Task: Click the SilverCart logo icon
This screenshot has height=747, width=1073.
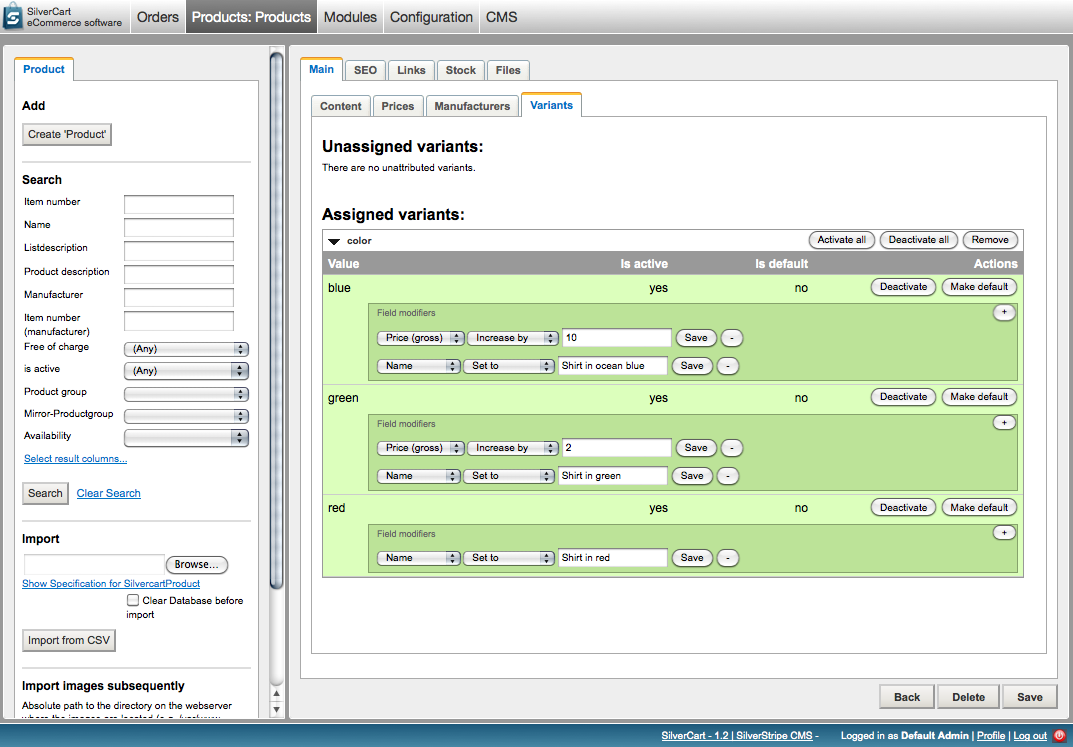Action: pyautogui.click(x=14, y=17)
